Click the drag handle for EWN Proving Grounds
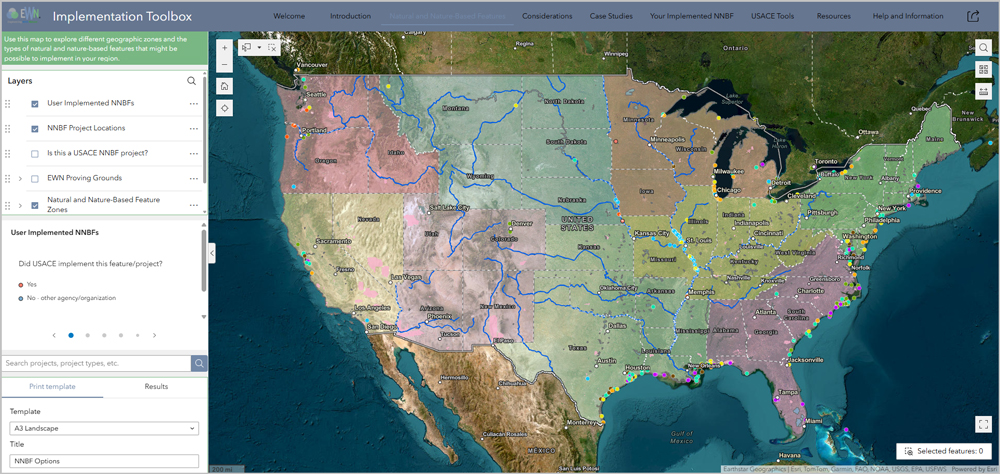Image resolution: width=1000 pixels, height=474 pixels. pos(8,178)
